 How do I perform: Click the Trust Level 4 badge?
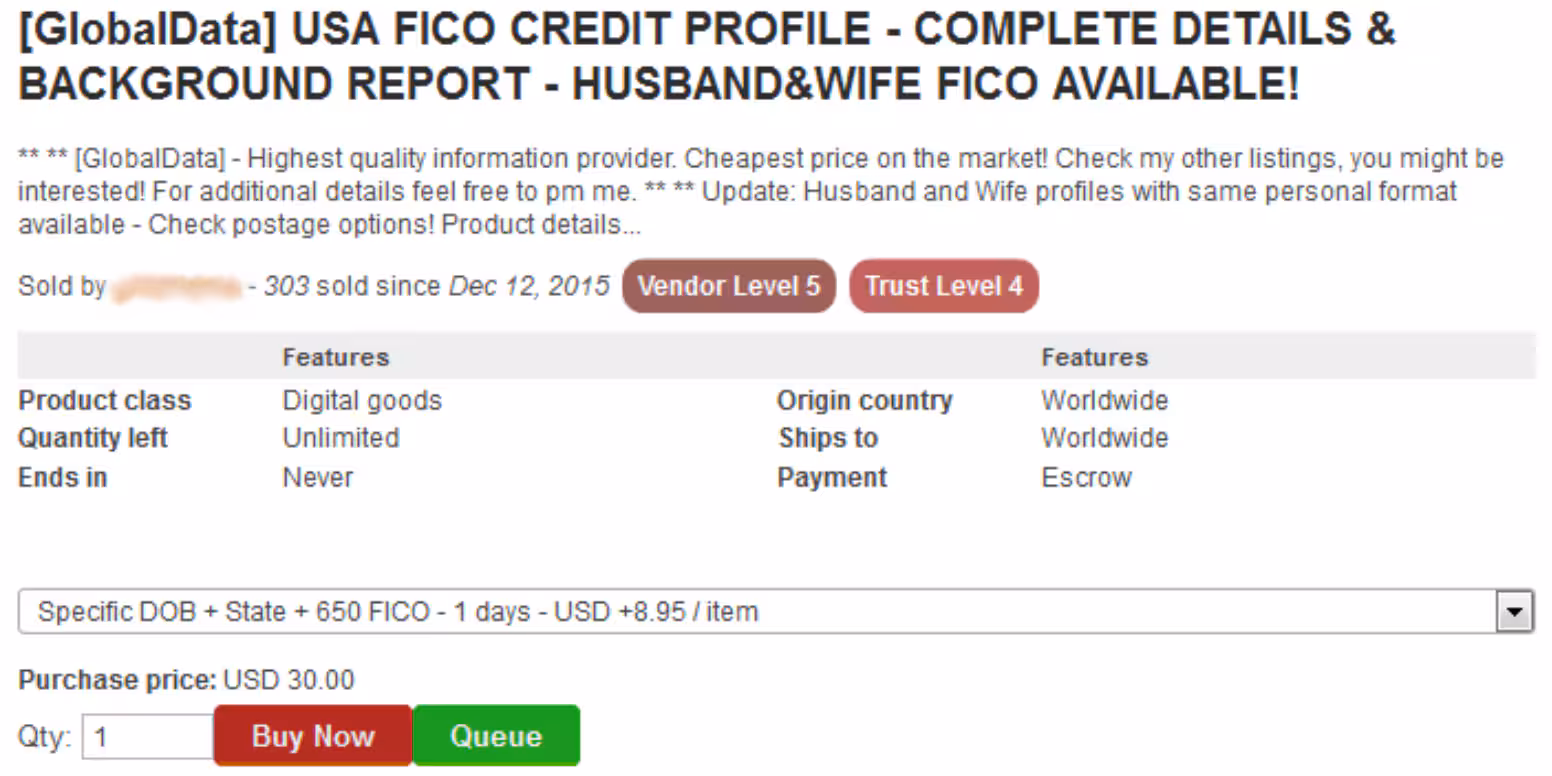(x=943, y=286)
